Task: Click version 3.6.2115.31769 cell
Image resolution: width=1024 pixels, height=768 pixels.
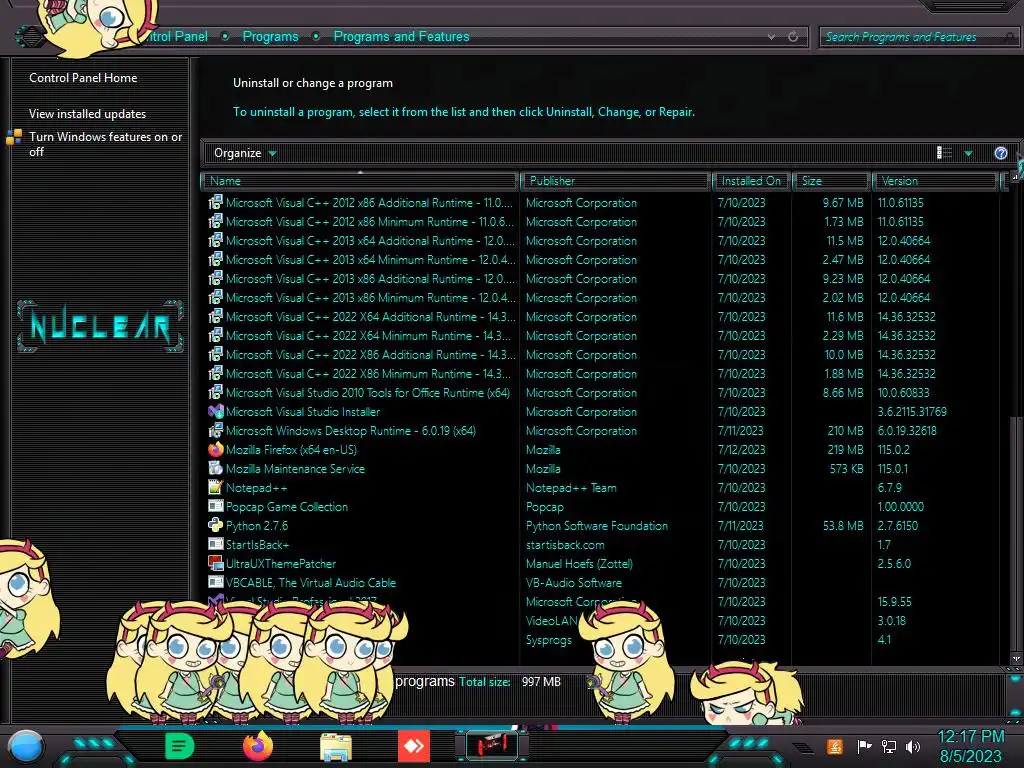Action: (912, 411)
